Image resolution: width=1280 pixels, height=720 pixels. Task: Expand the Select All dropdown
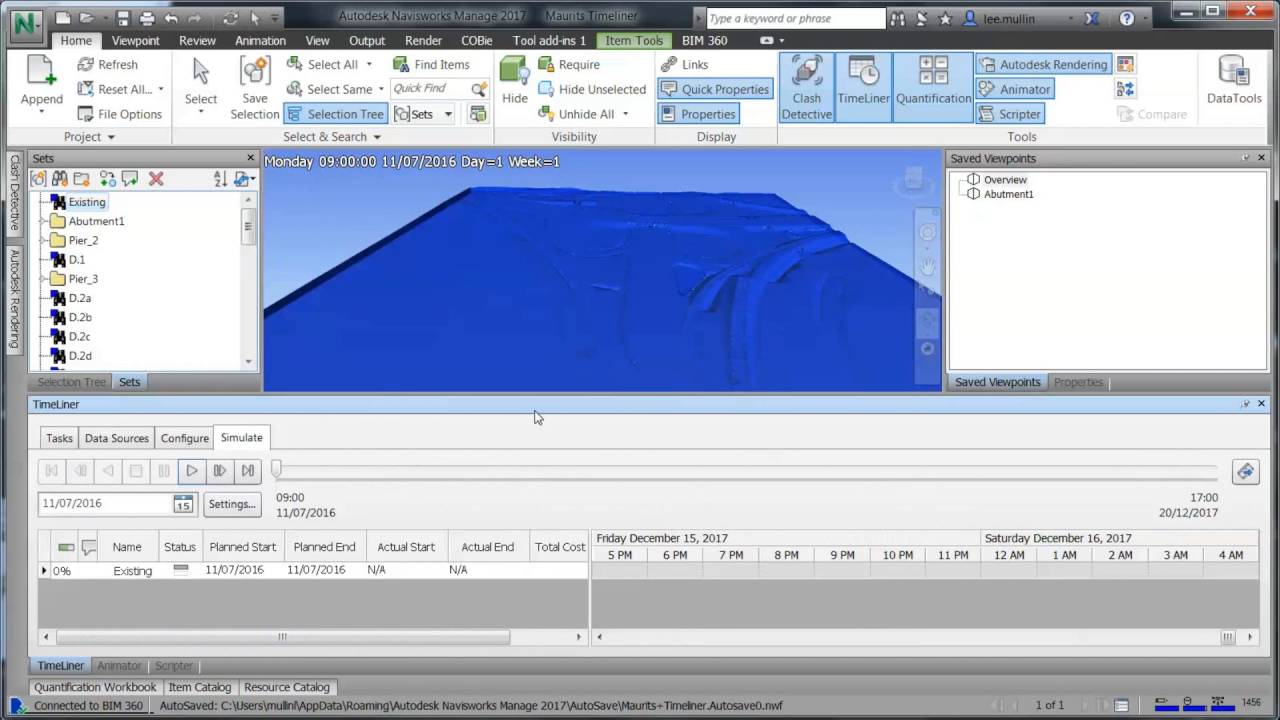369,65
